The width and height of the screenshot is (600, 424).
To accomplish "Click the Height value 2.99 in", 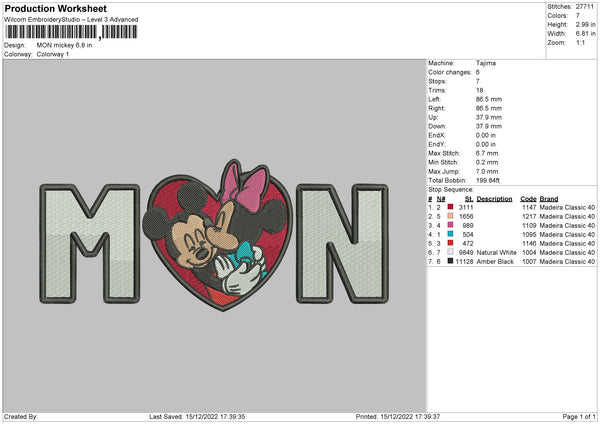I will [x=585, y=24].
